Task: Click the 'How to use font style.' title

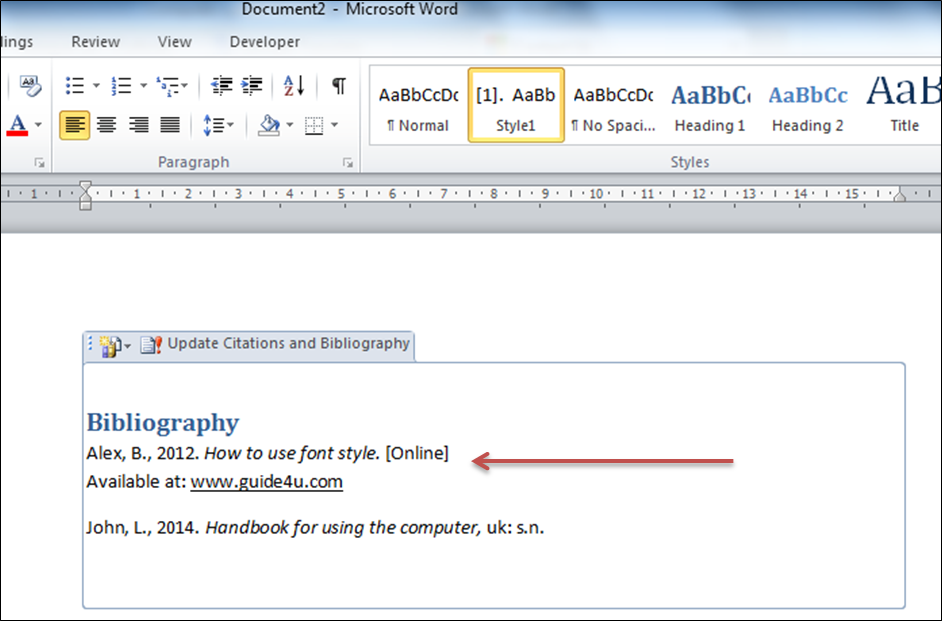Action: click(292, 453)
